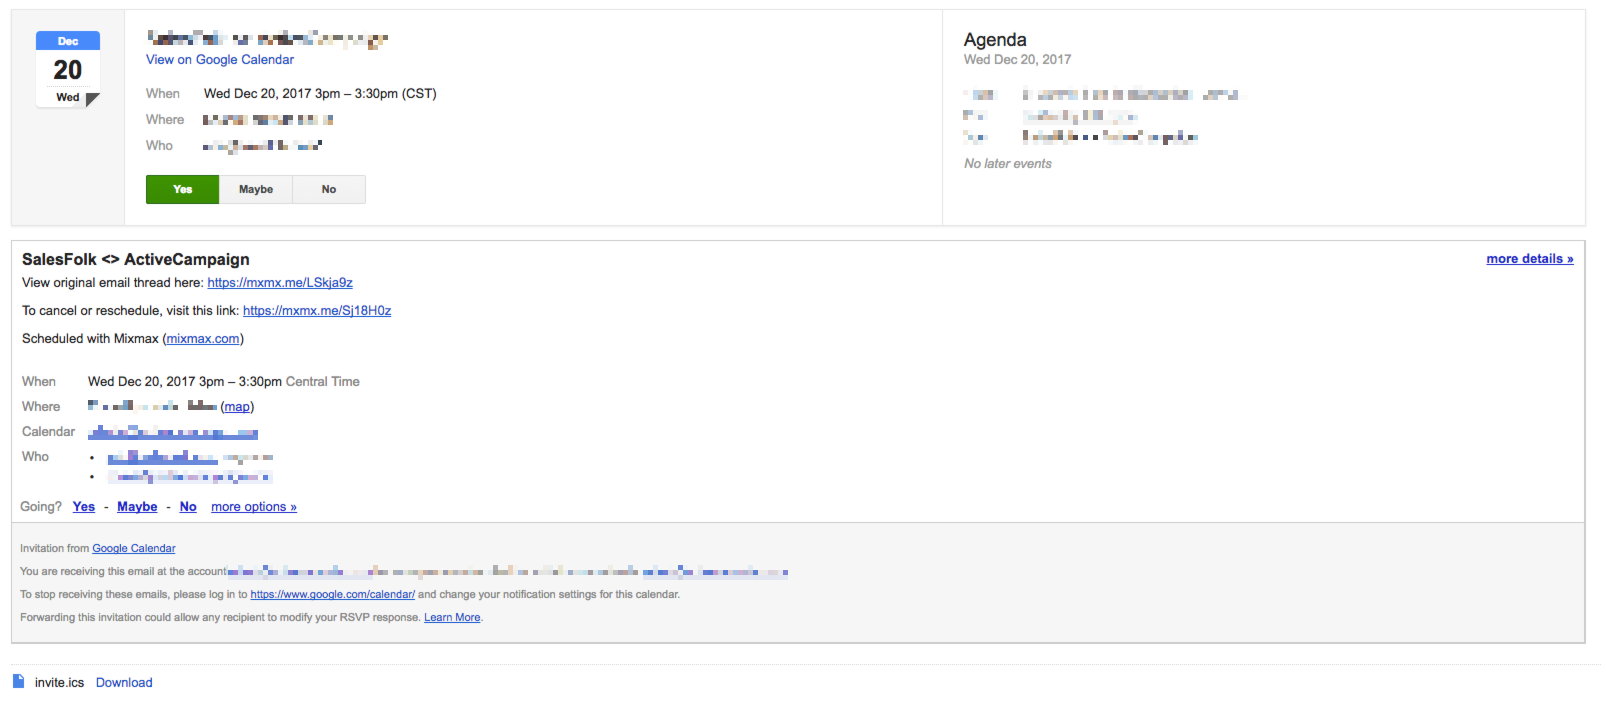The image size is (1606, 710).
Task: Click Yes link beside Going?
Action: click(x=84, y=507)
